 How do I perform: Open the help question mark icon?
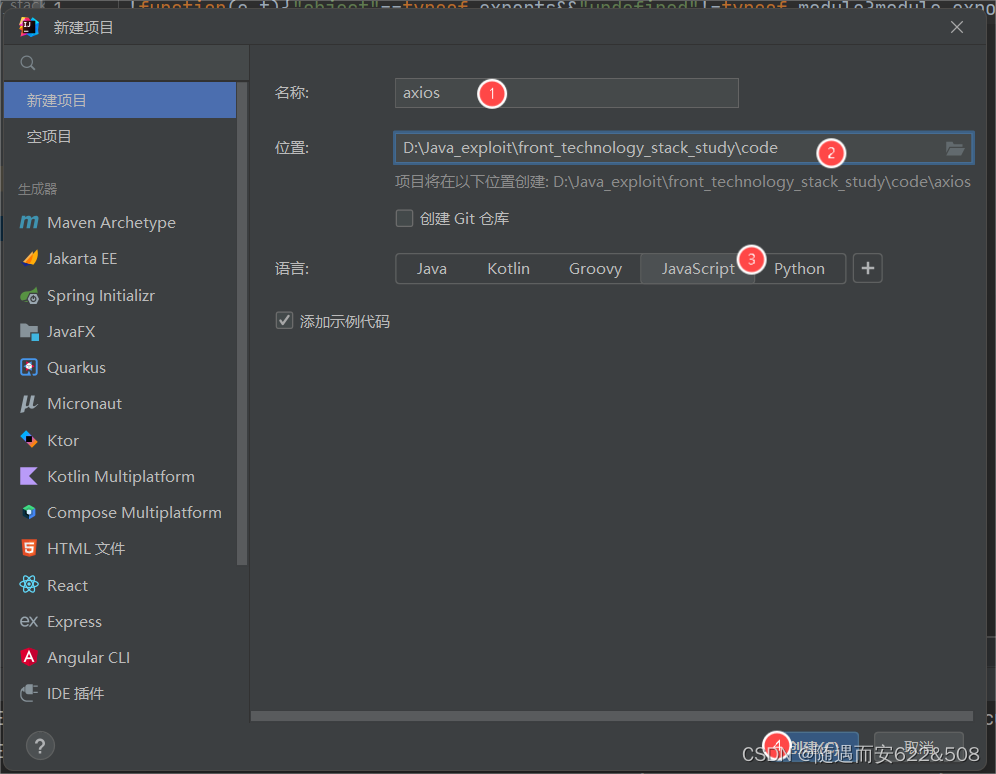click(x=40, y=746)
